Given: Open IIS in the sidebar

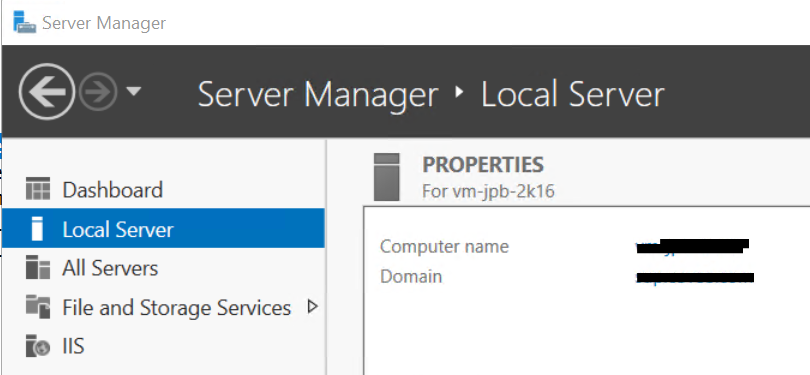Looking at the screenshot, I should click(73, 346).
